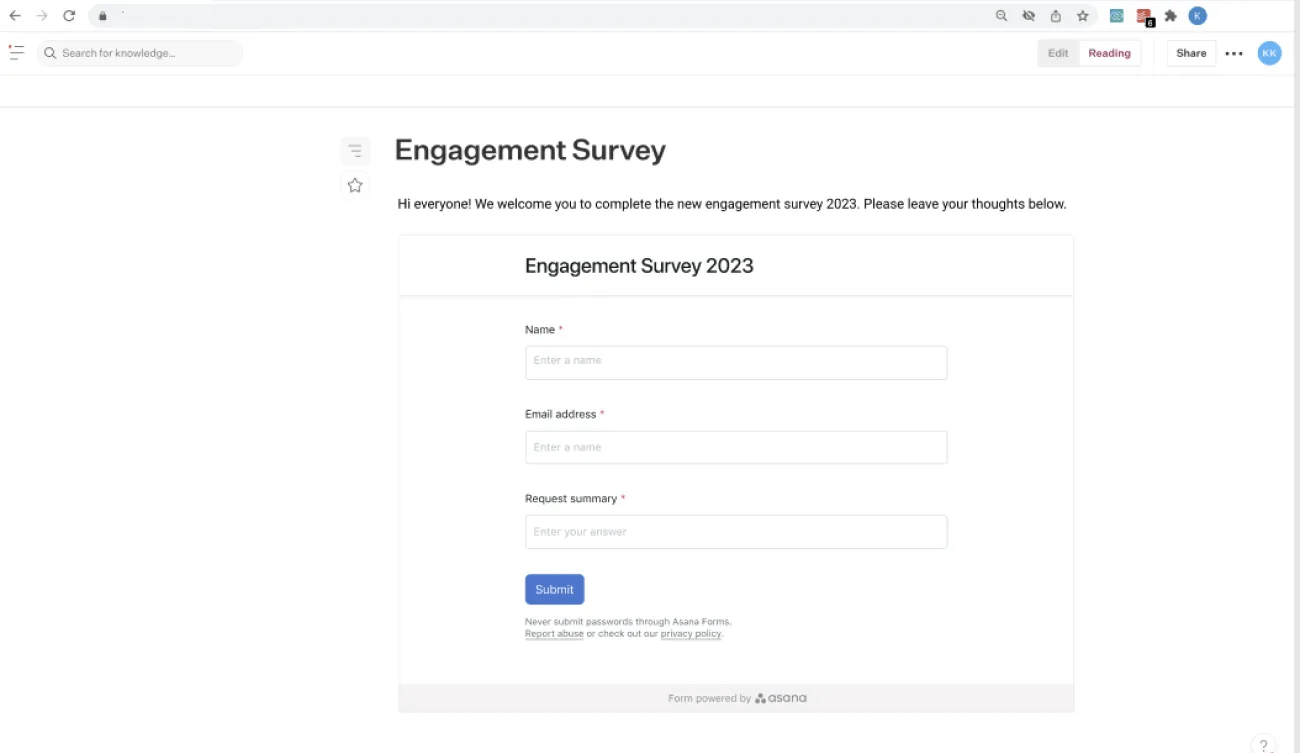1300x753 pixels.
Task: Click the browser reload page icon
Action: click(x=69, y=16)
